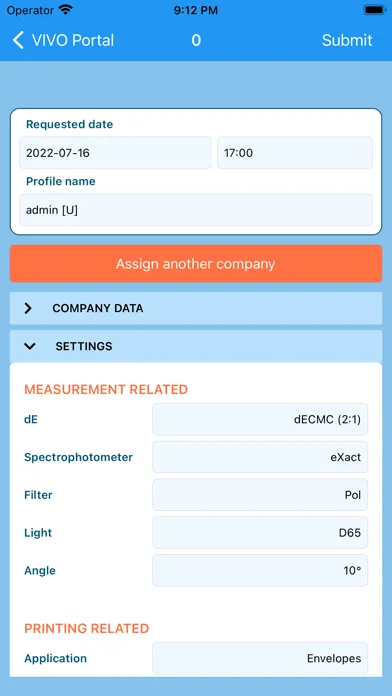
Task: Change the Filter value Pol
Action: tap(260, 495)
